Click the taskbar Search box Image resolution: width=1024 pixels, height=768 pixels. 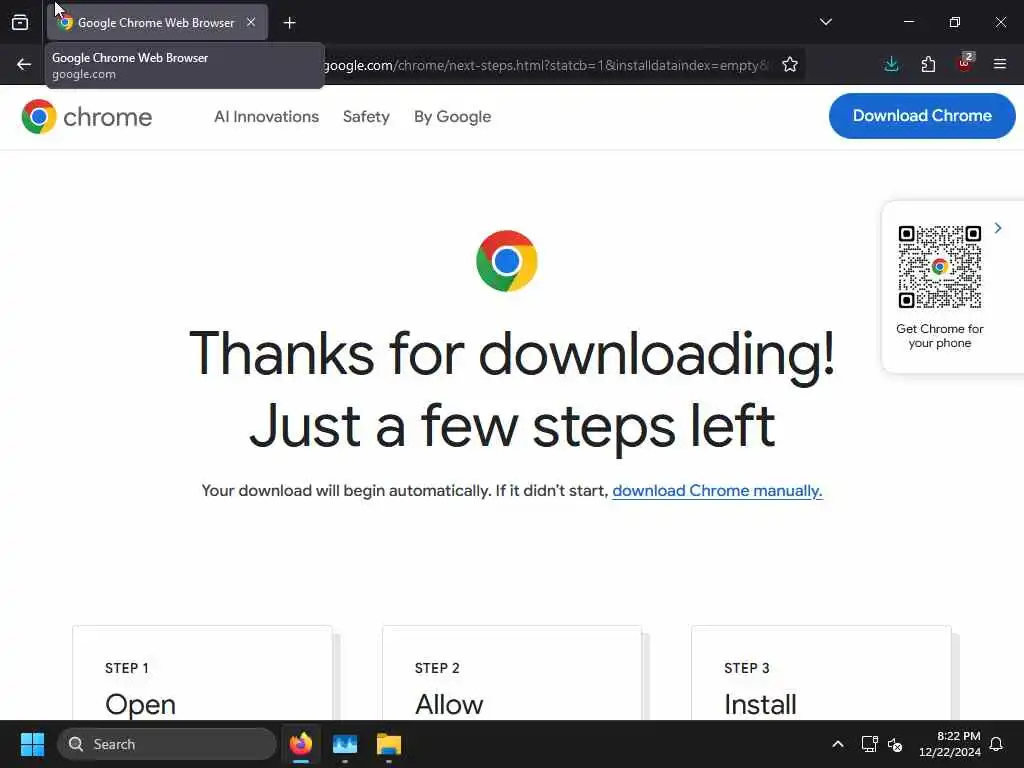[167, 744]
